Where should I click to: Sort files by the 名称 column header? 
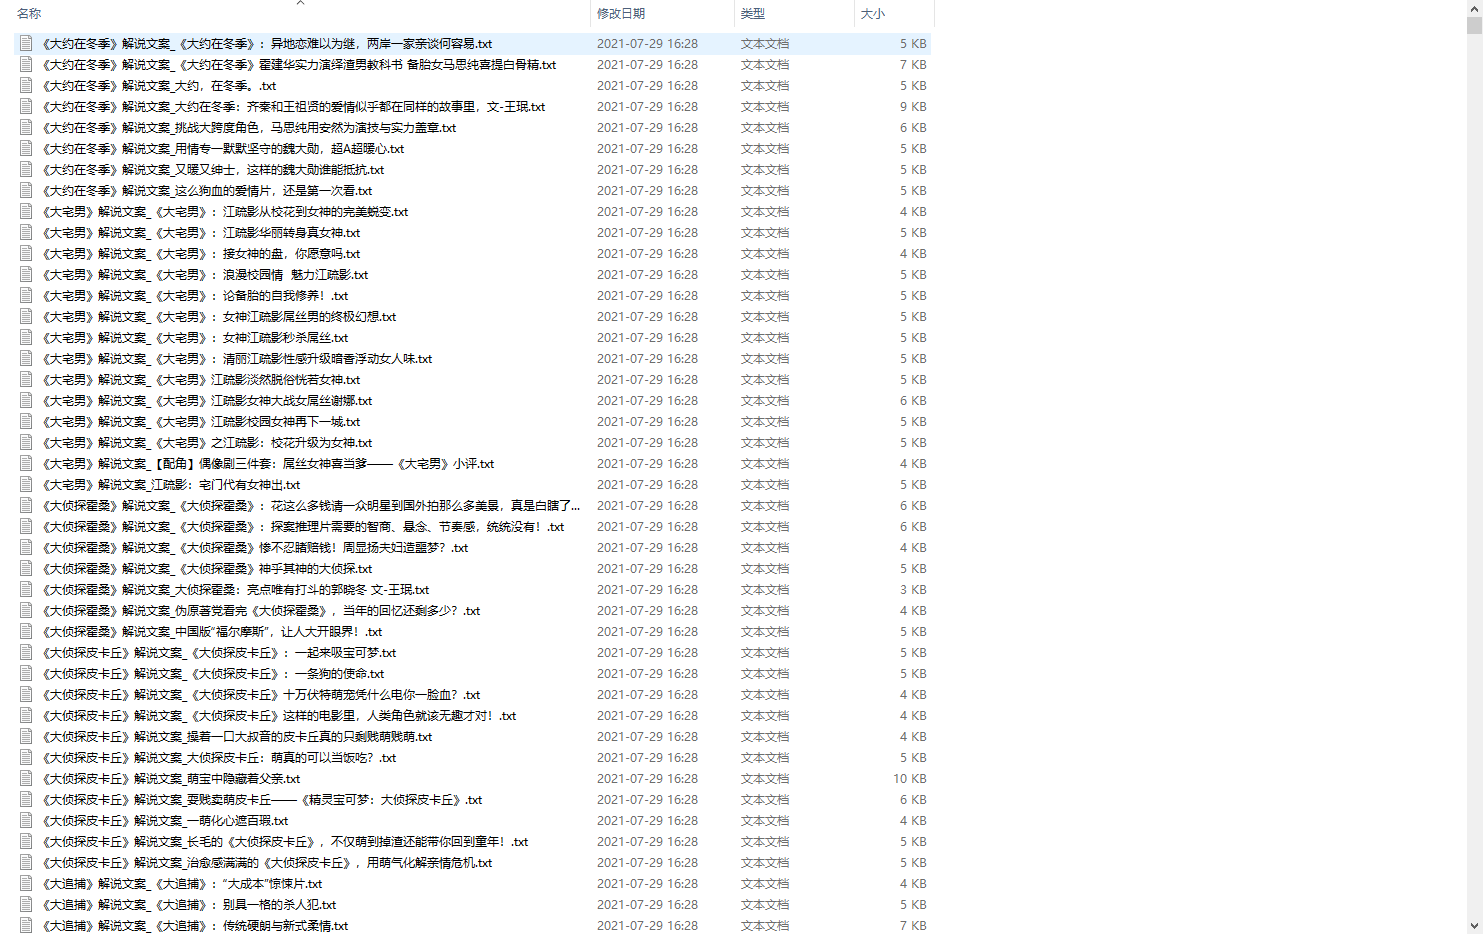pos(30,14)
